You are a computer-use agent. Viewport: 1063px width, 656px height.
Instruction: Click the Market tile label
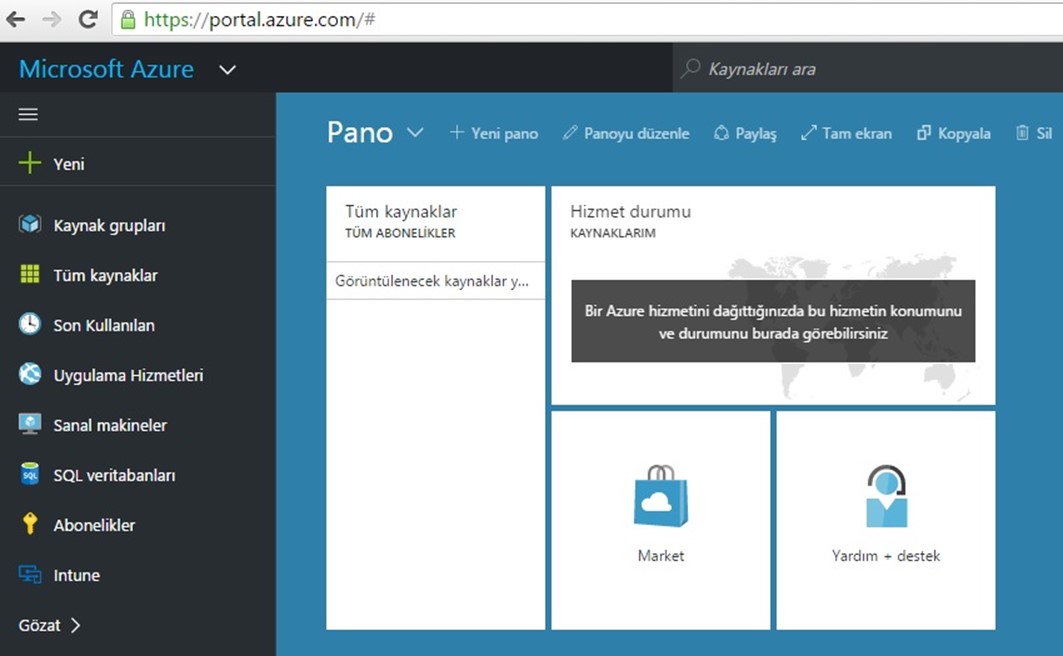point(661,556)
